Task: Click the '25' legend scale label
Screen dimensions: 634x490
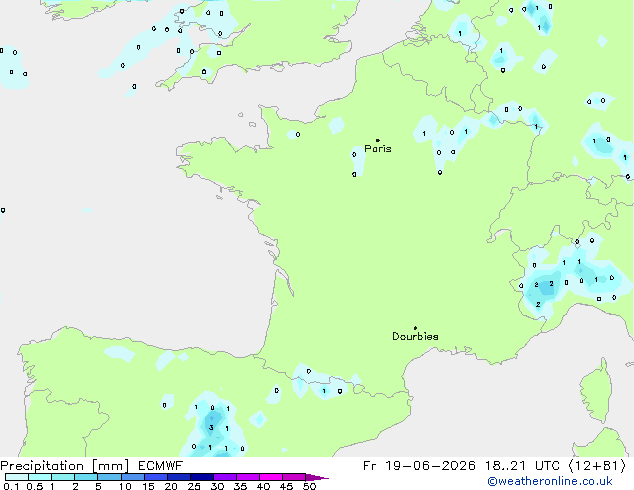Action: [x=194, y=486]
